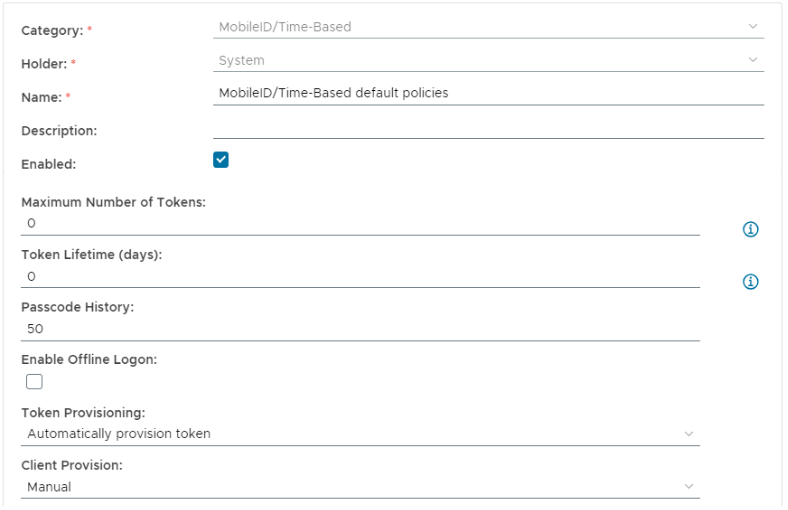Uncheck the Enabled checkbox

(221, 159)
